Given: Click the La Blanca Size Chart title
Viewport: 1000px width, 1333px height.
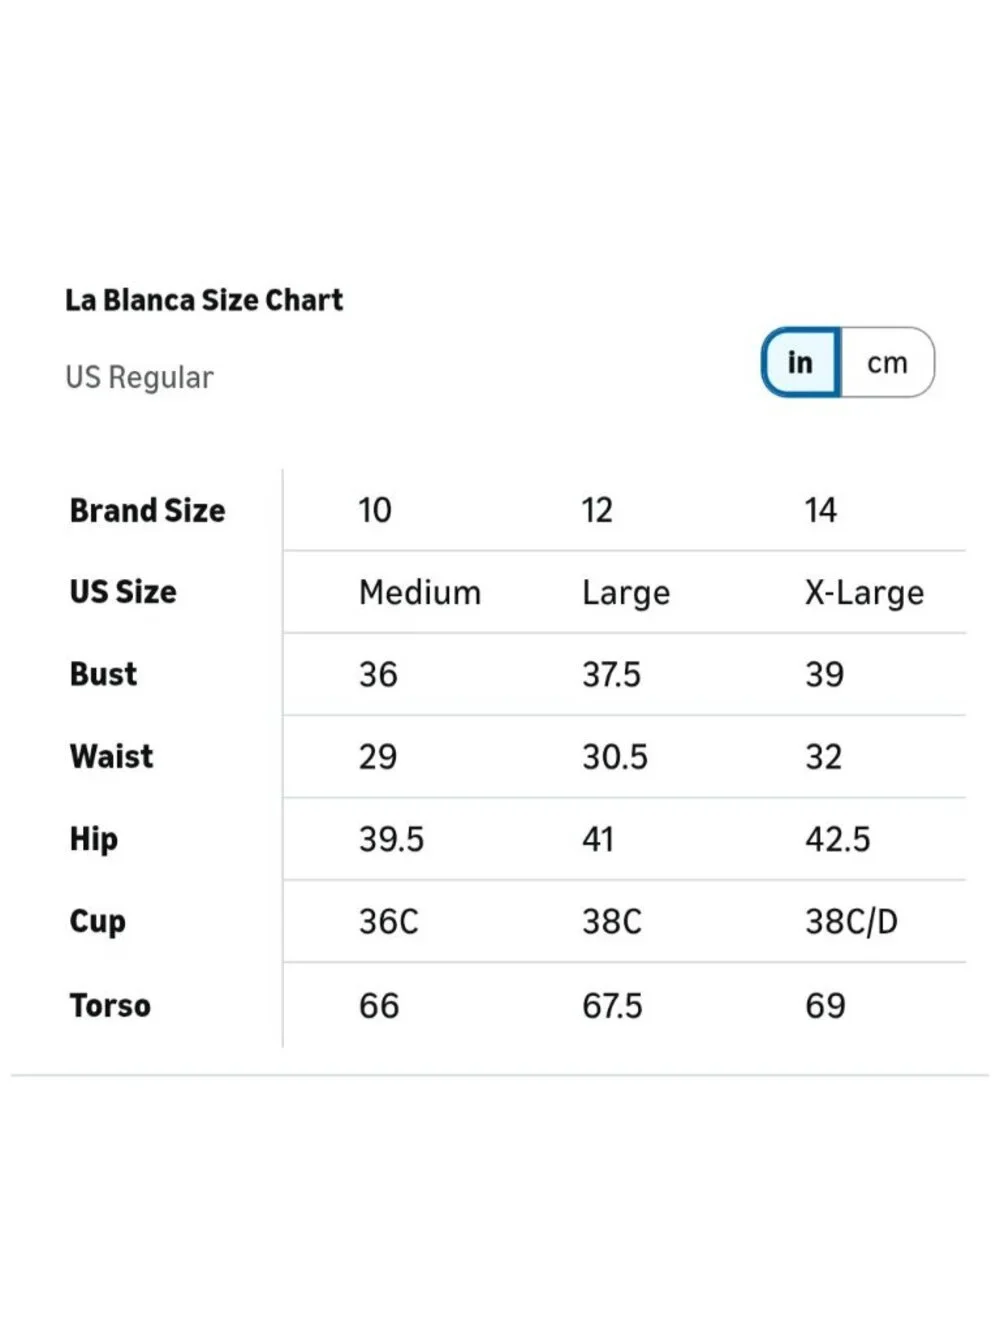Looking at the screenshot, I should click(204, 300).
